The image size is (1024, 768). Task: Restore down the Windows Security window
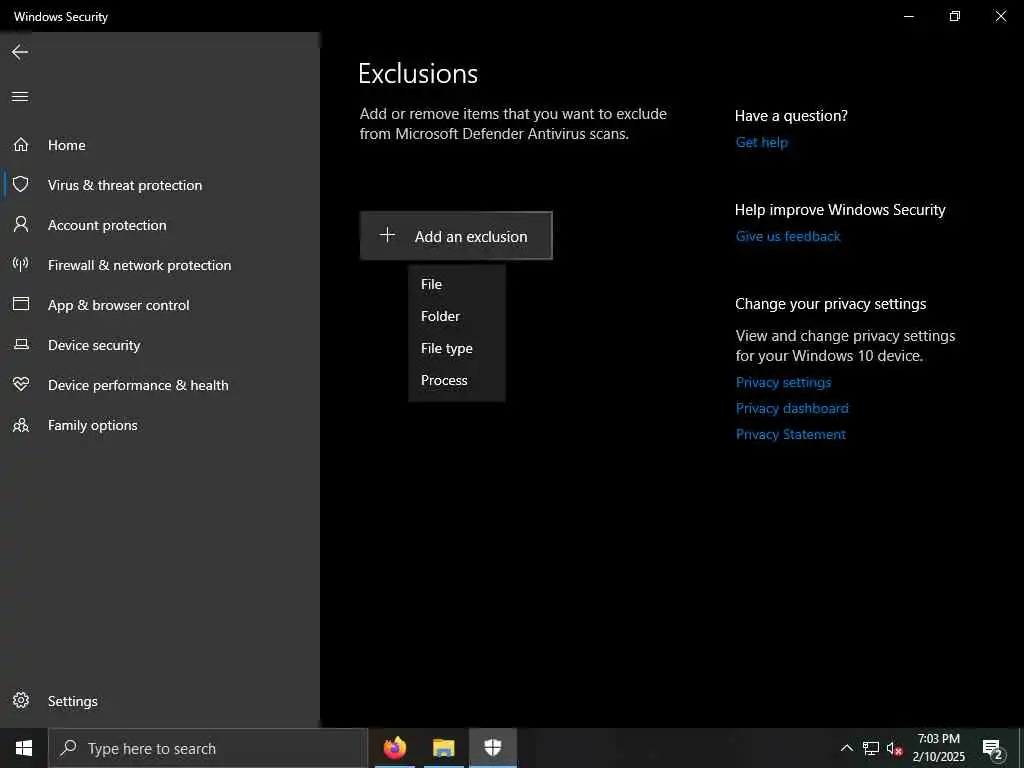point(955,16)
